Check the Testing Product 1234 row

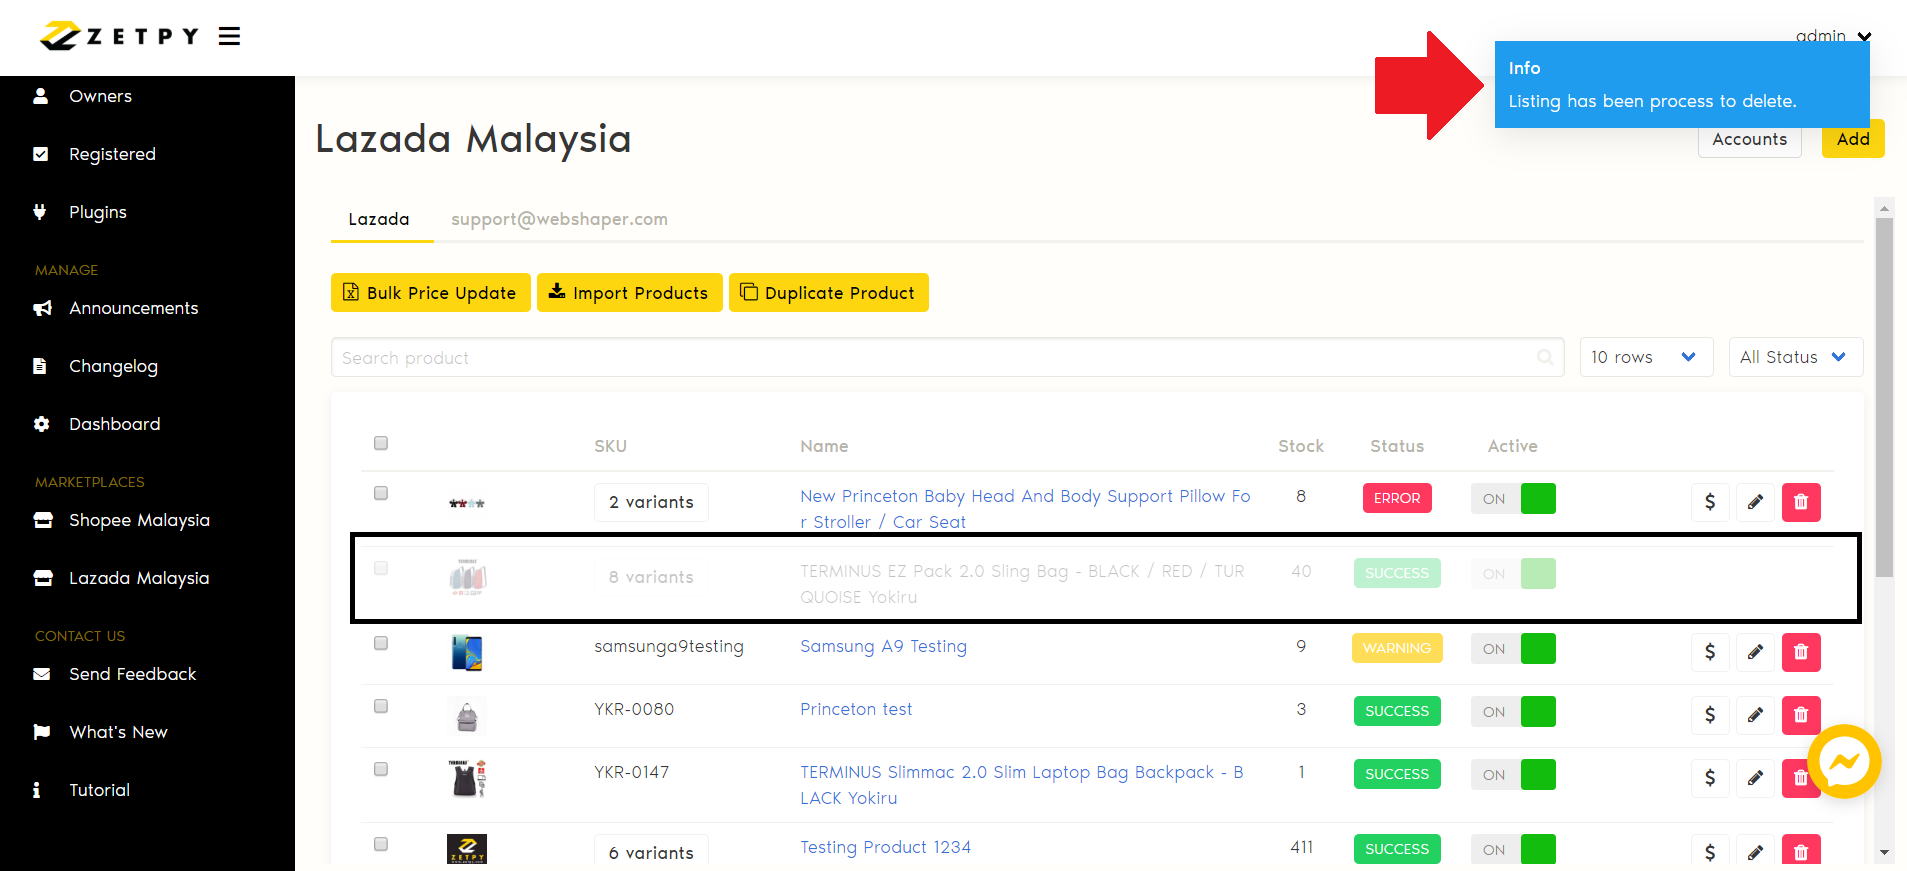pos(381,844)
